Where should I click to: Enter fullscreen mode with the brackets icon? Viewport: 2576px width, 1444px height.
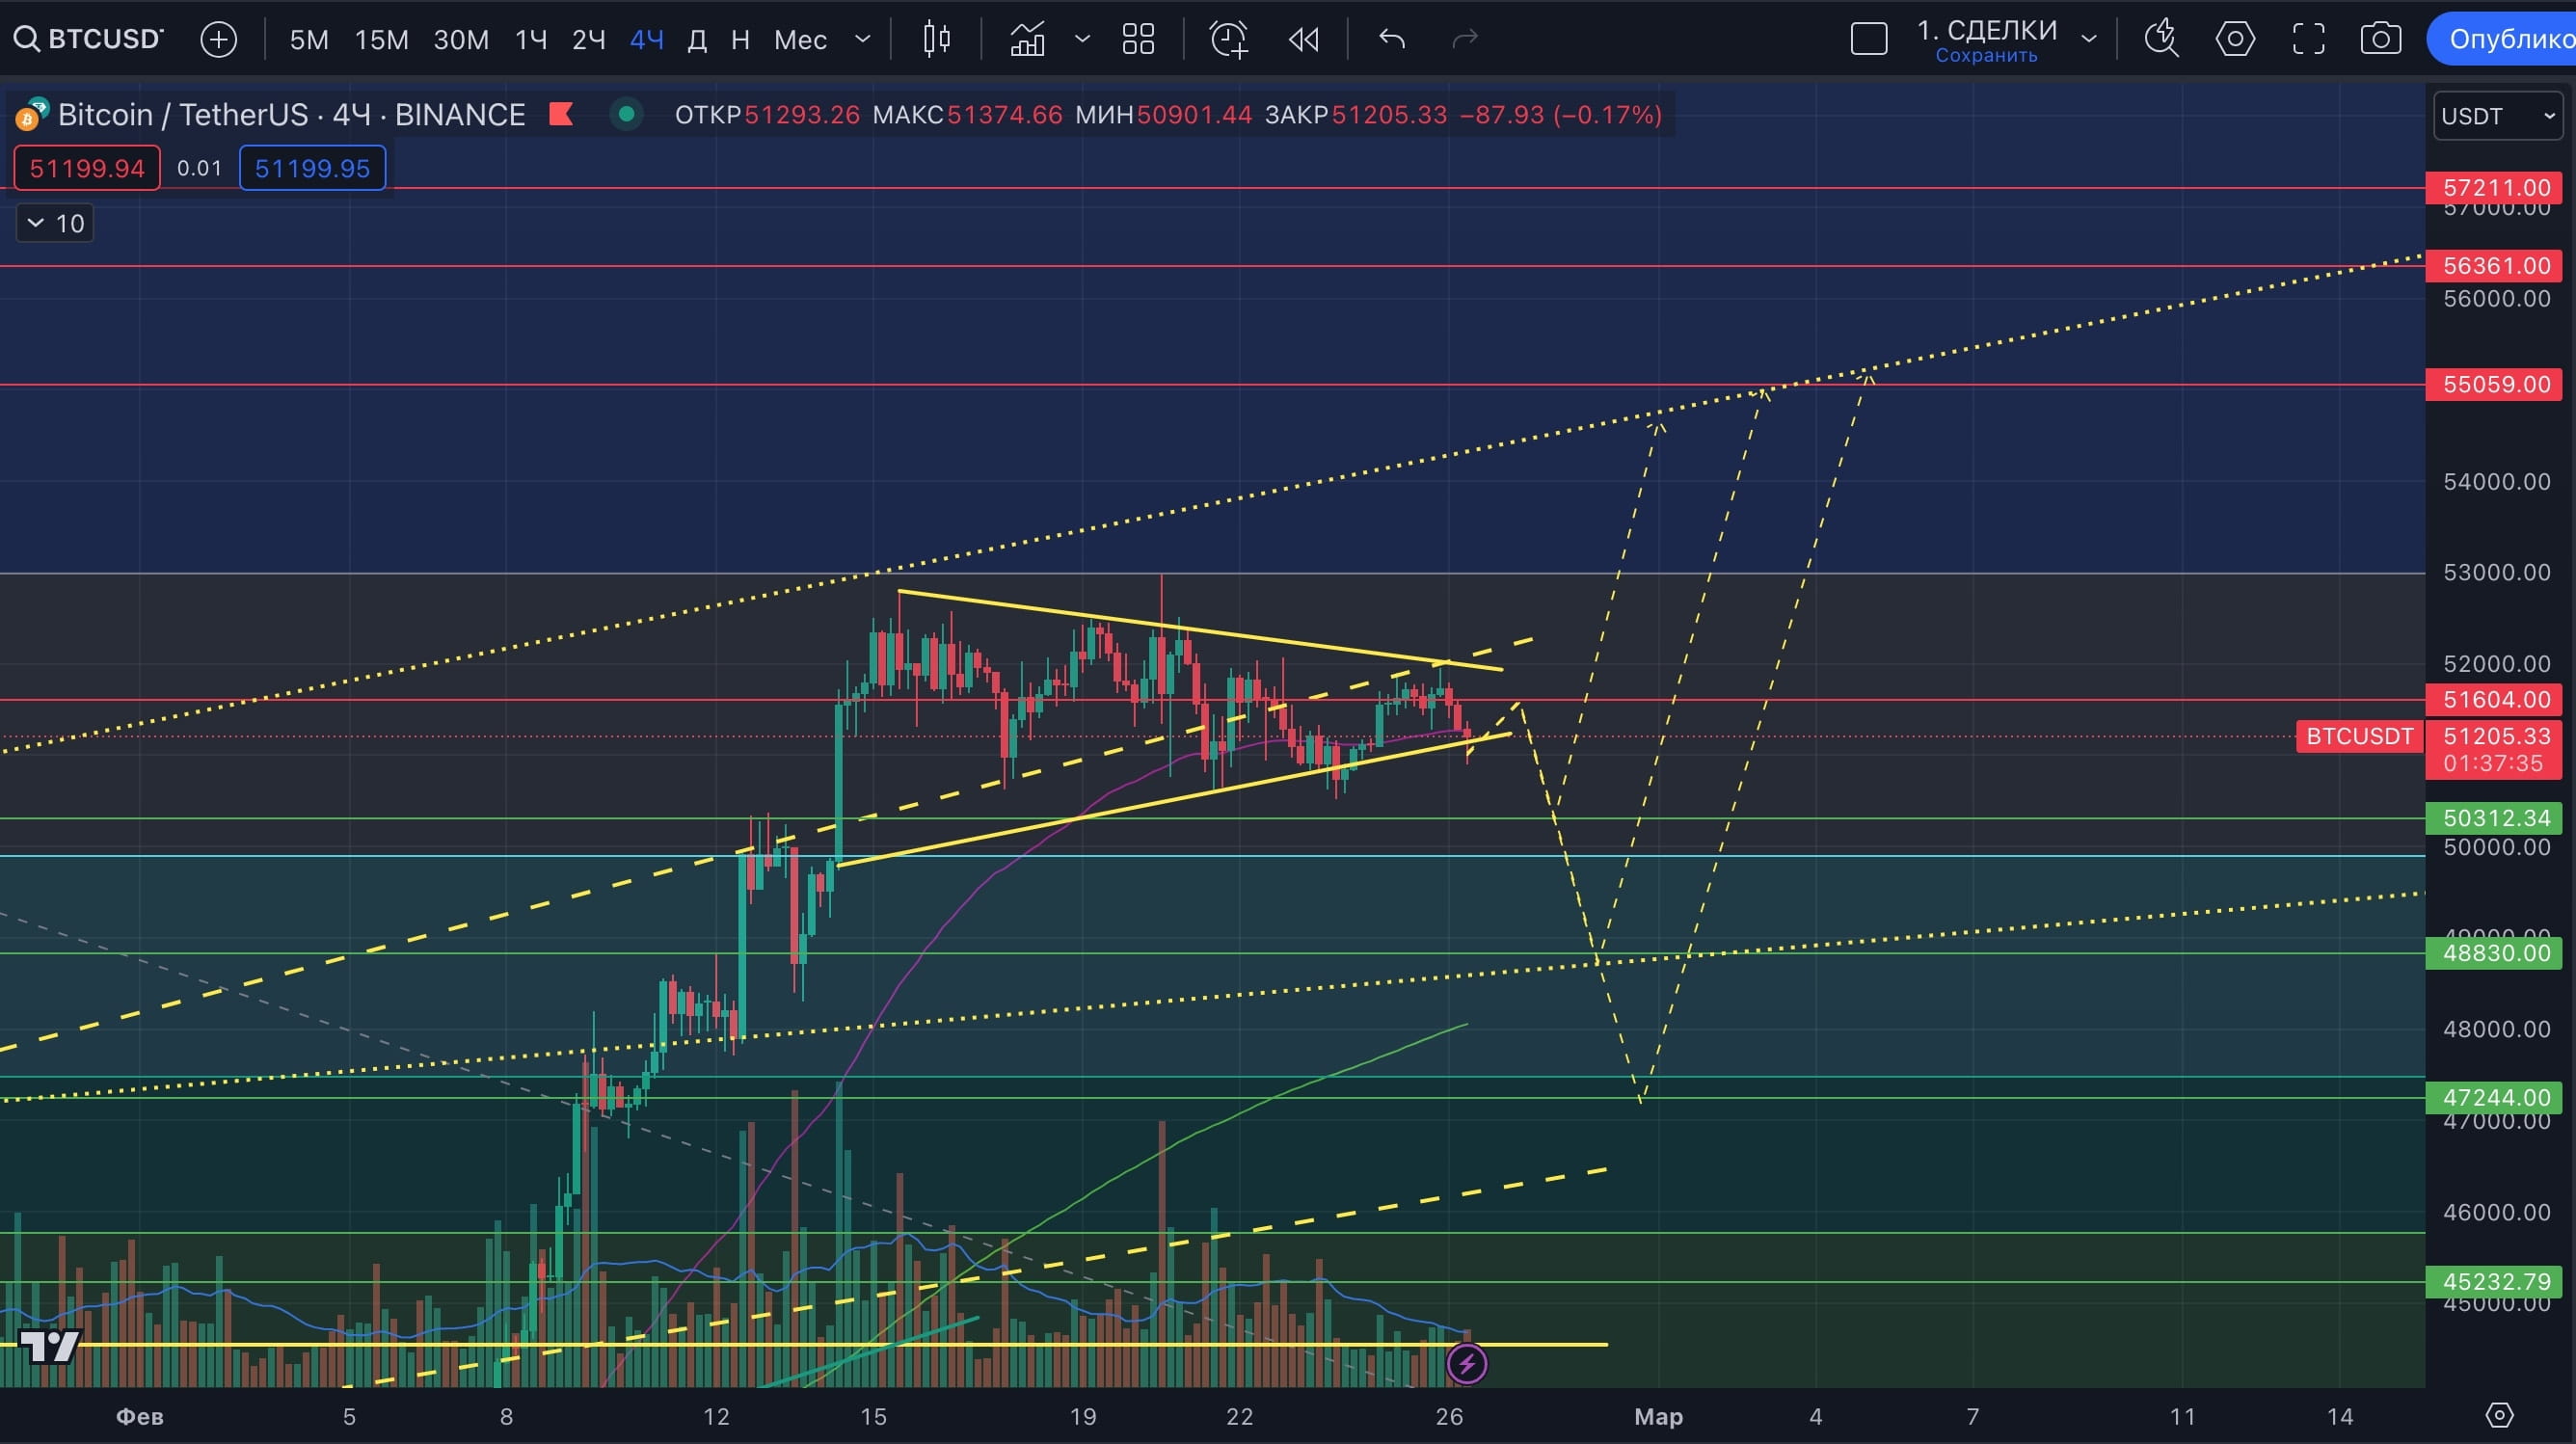pyautogui.click(x=2308, y=39)
